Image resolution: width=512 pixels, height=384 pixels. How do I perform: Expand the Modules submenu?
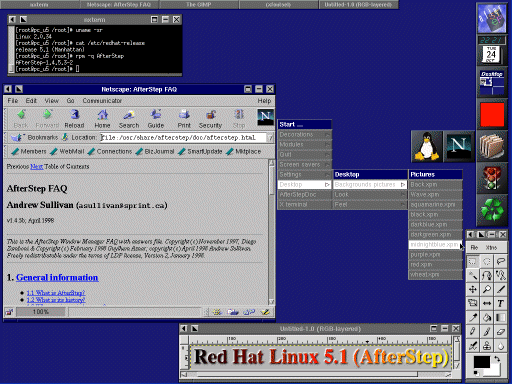coord(304,145)
